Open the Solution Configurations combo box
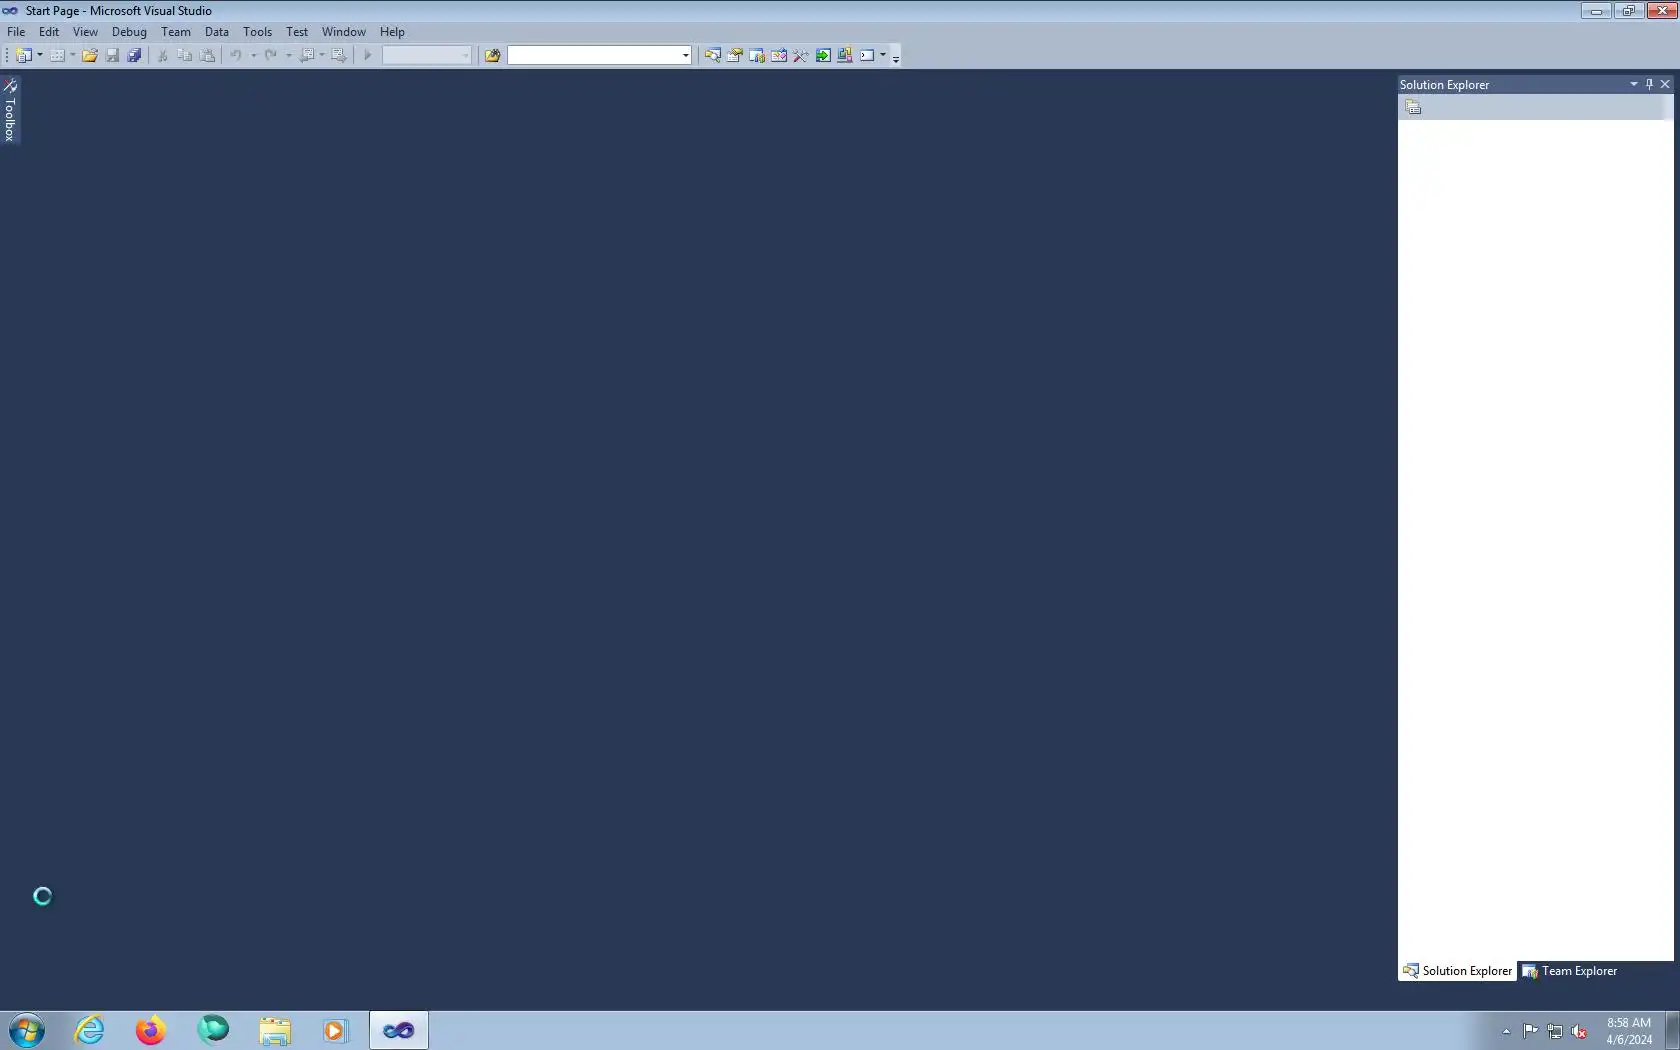Viewport: 1680px width, 1050px height. click(x=427, y=56)
